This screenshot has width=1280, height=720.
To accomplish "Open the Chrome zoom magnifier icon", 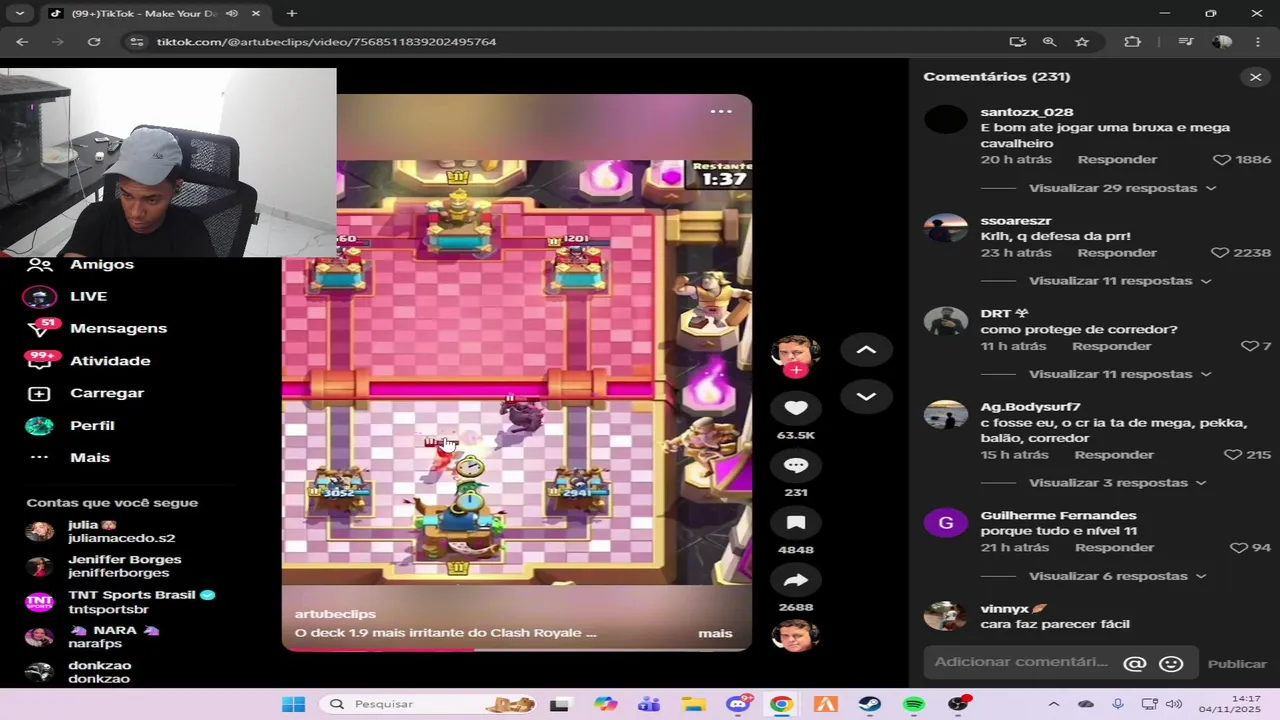I will coord(1049,42).
